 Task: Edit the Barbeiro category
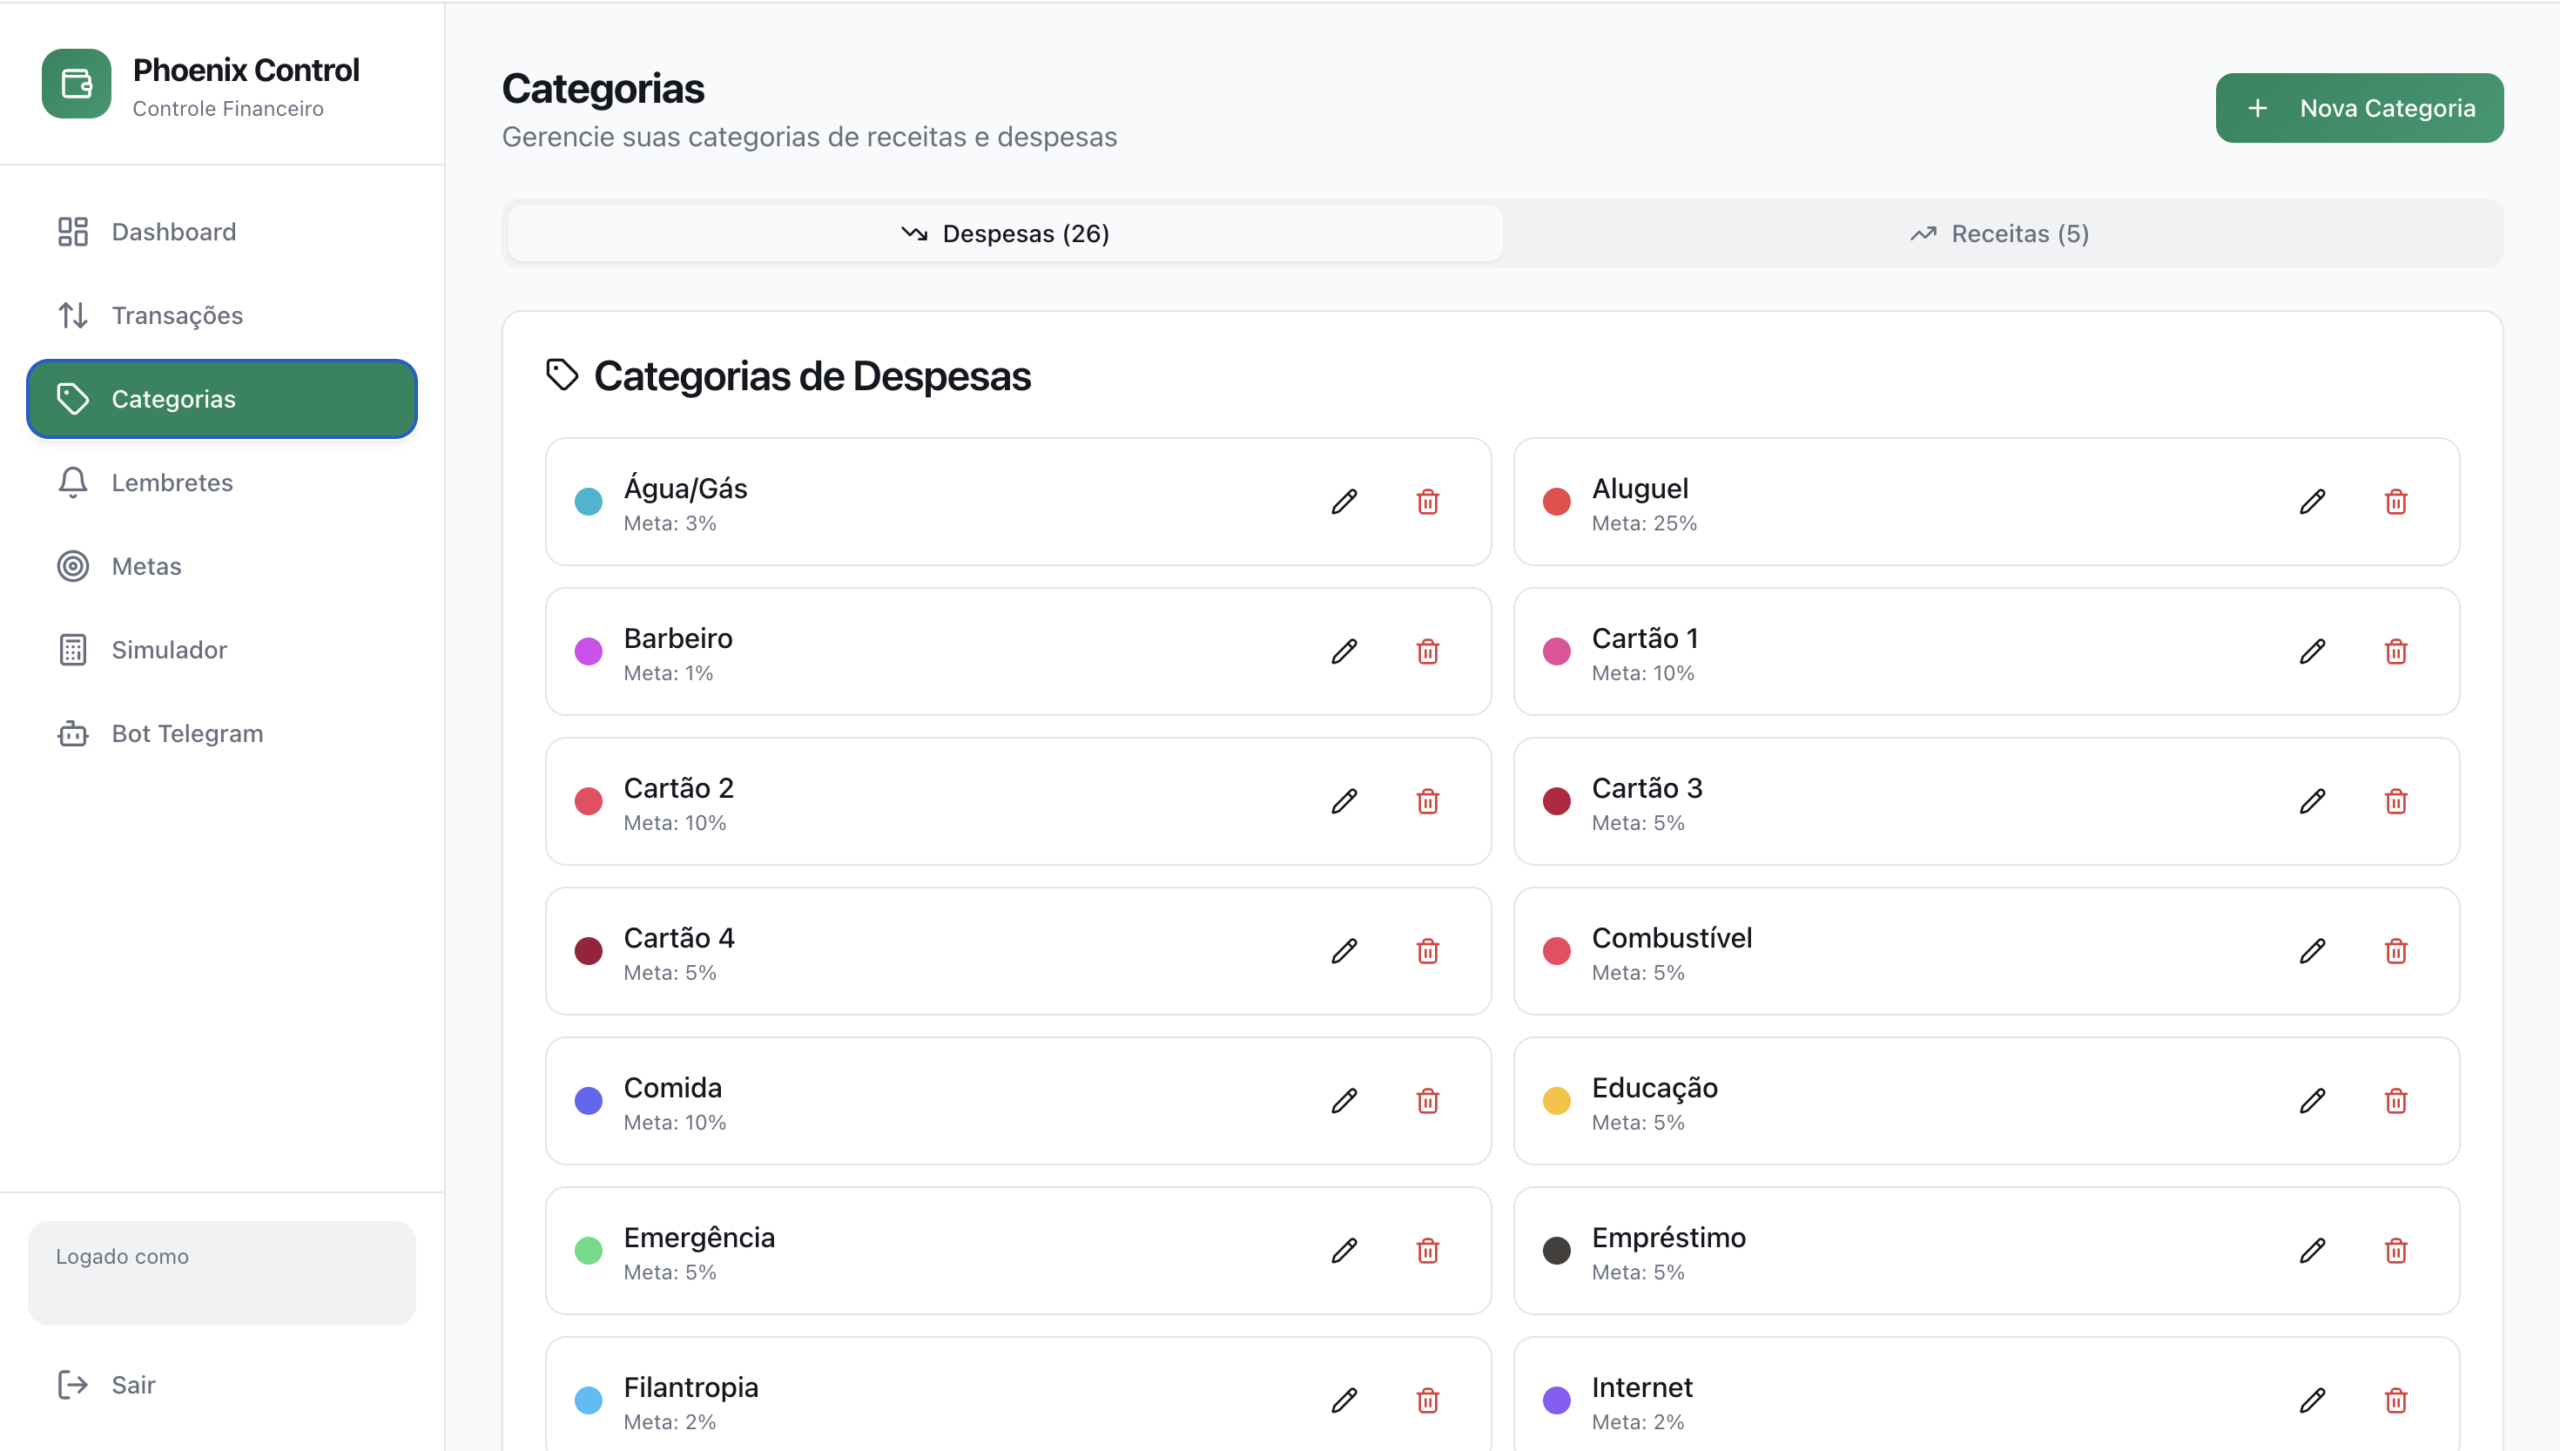(x=1344, y=651)
